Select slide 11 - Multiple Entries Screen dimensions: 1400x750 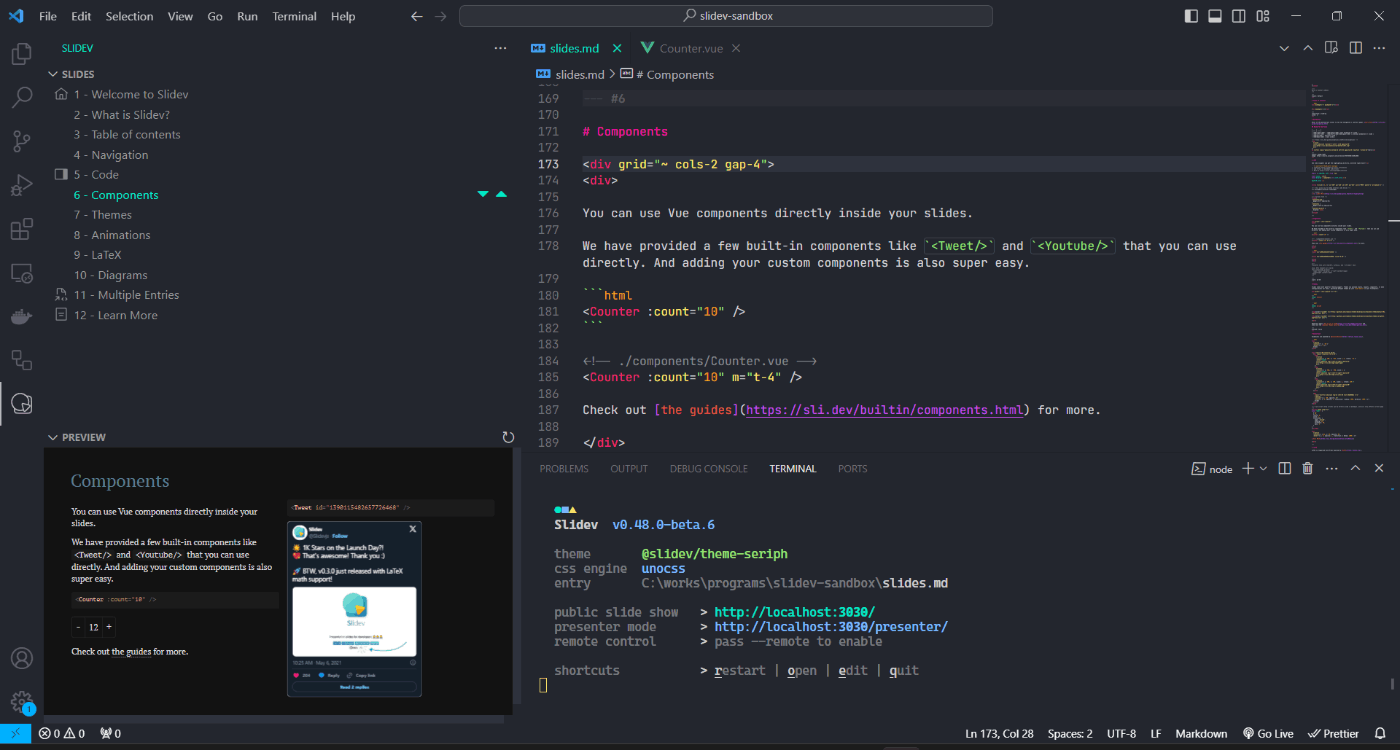pyautogui.click(x=126, y=295)
